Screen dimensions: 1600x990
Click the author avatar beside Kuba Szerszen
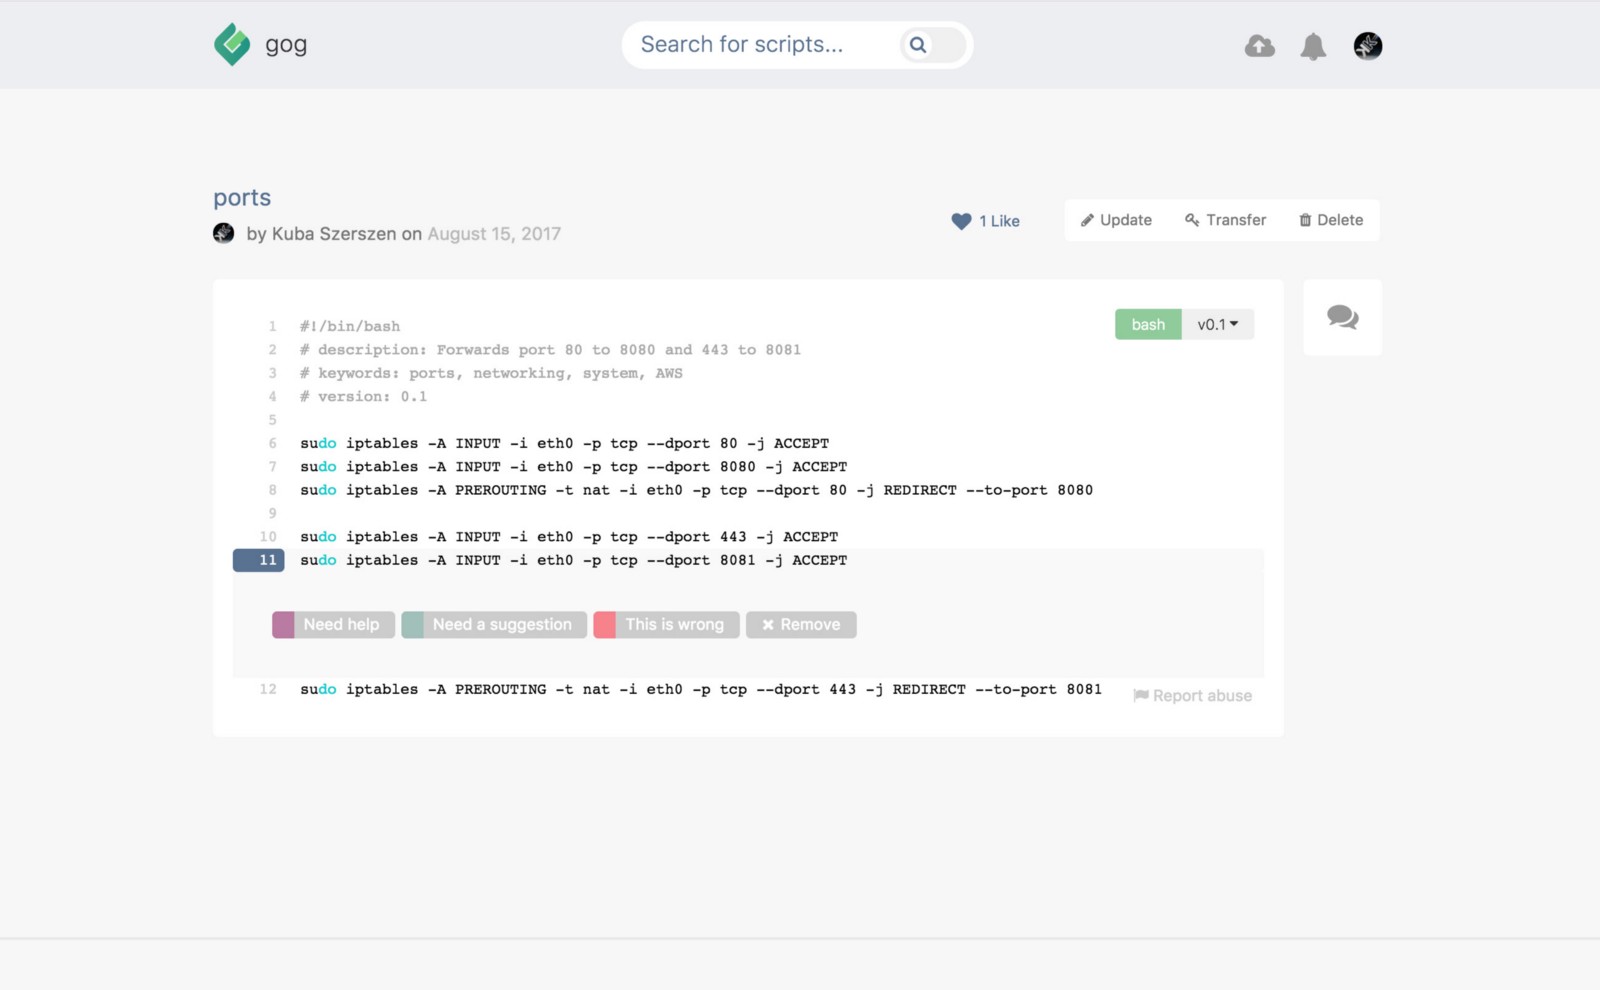[224, 234]
